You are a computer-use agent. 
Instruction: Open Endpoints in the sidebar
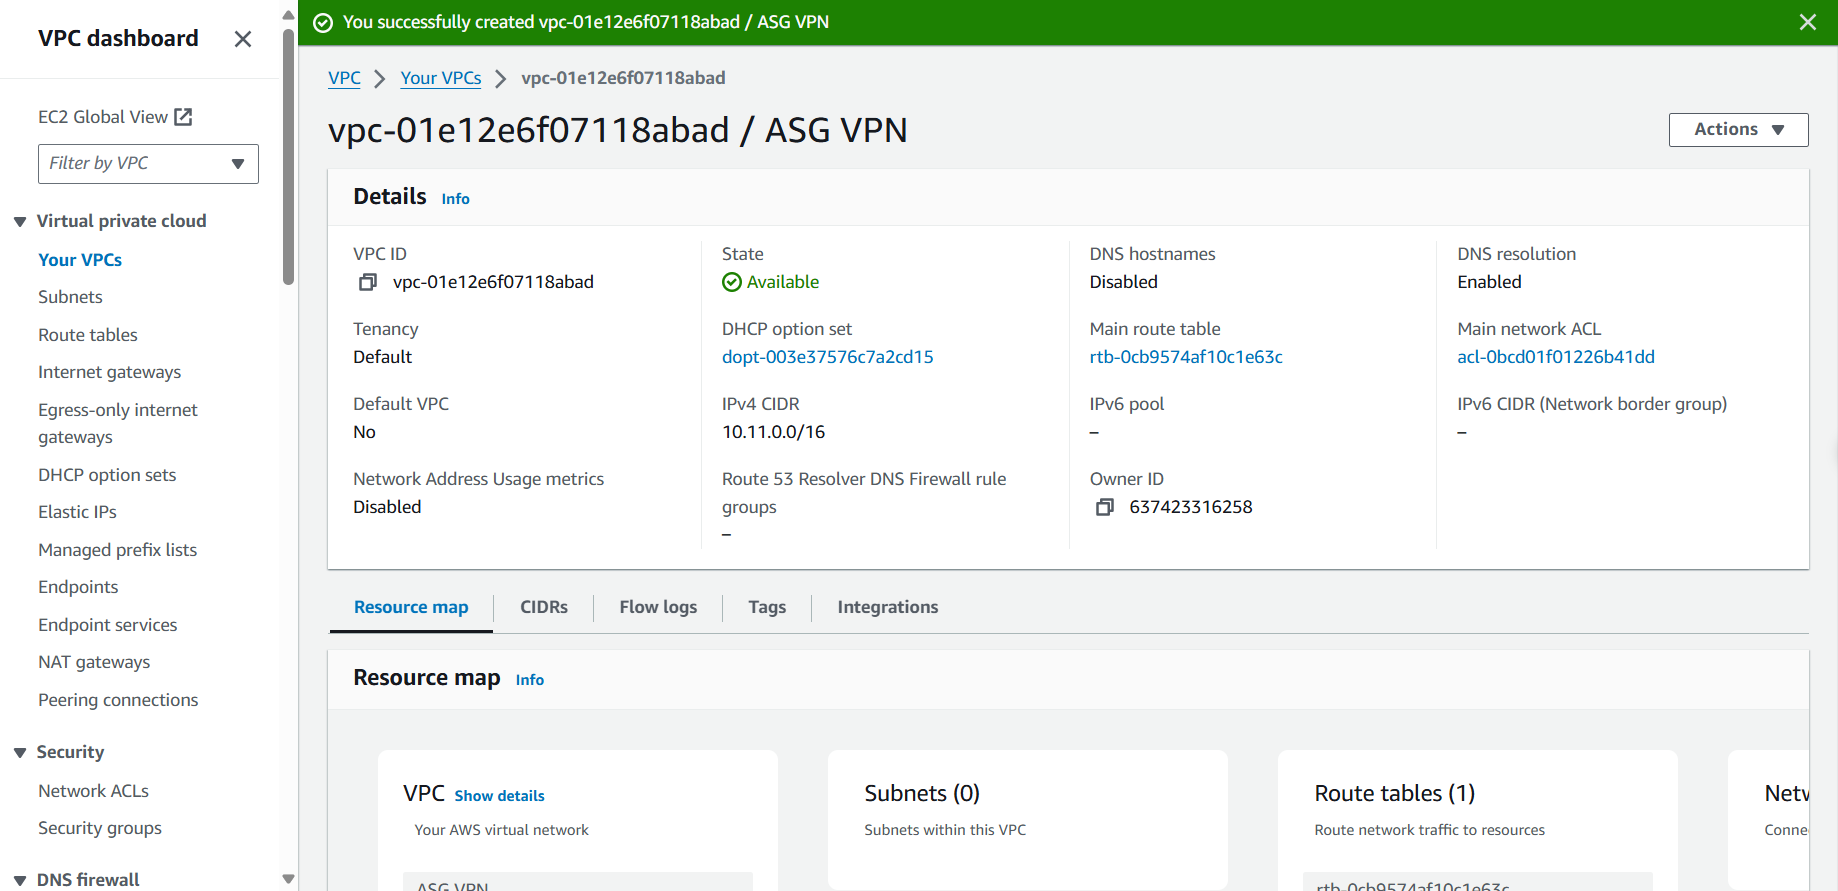(x=78, y=587)
